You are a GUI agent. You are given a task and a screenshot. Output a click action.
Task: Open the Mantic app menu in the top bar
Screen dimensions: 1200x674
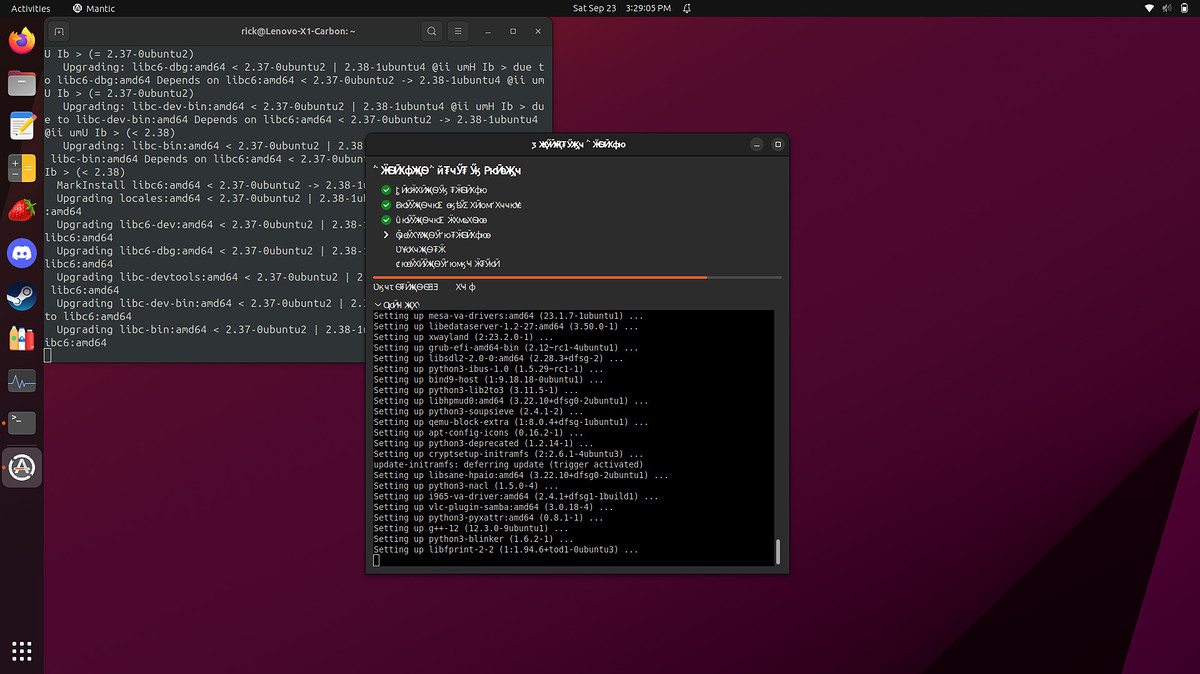94,8
